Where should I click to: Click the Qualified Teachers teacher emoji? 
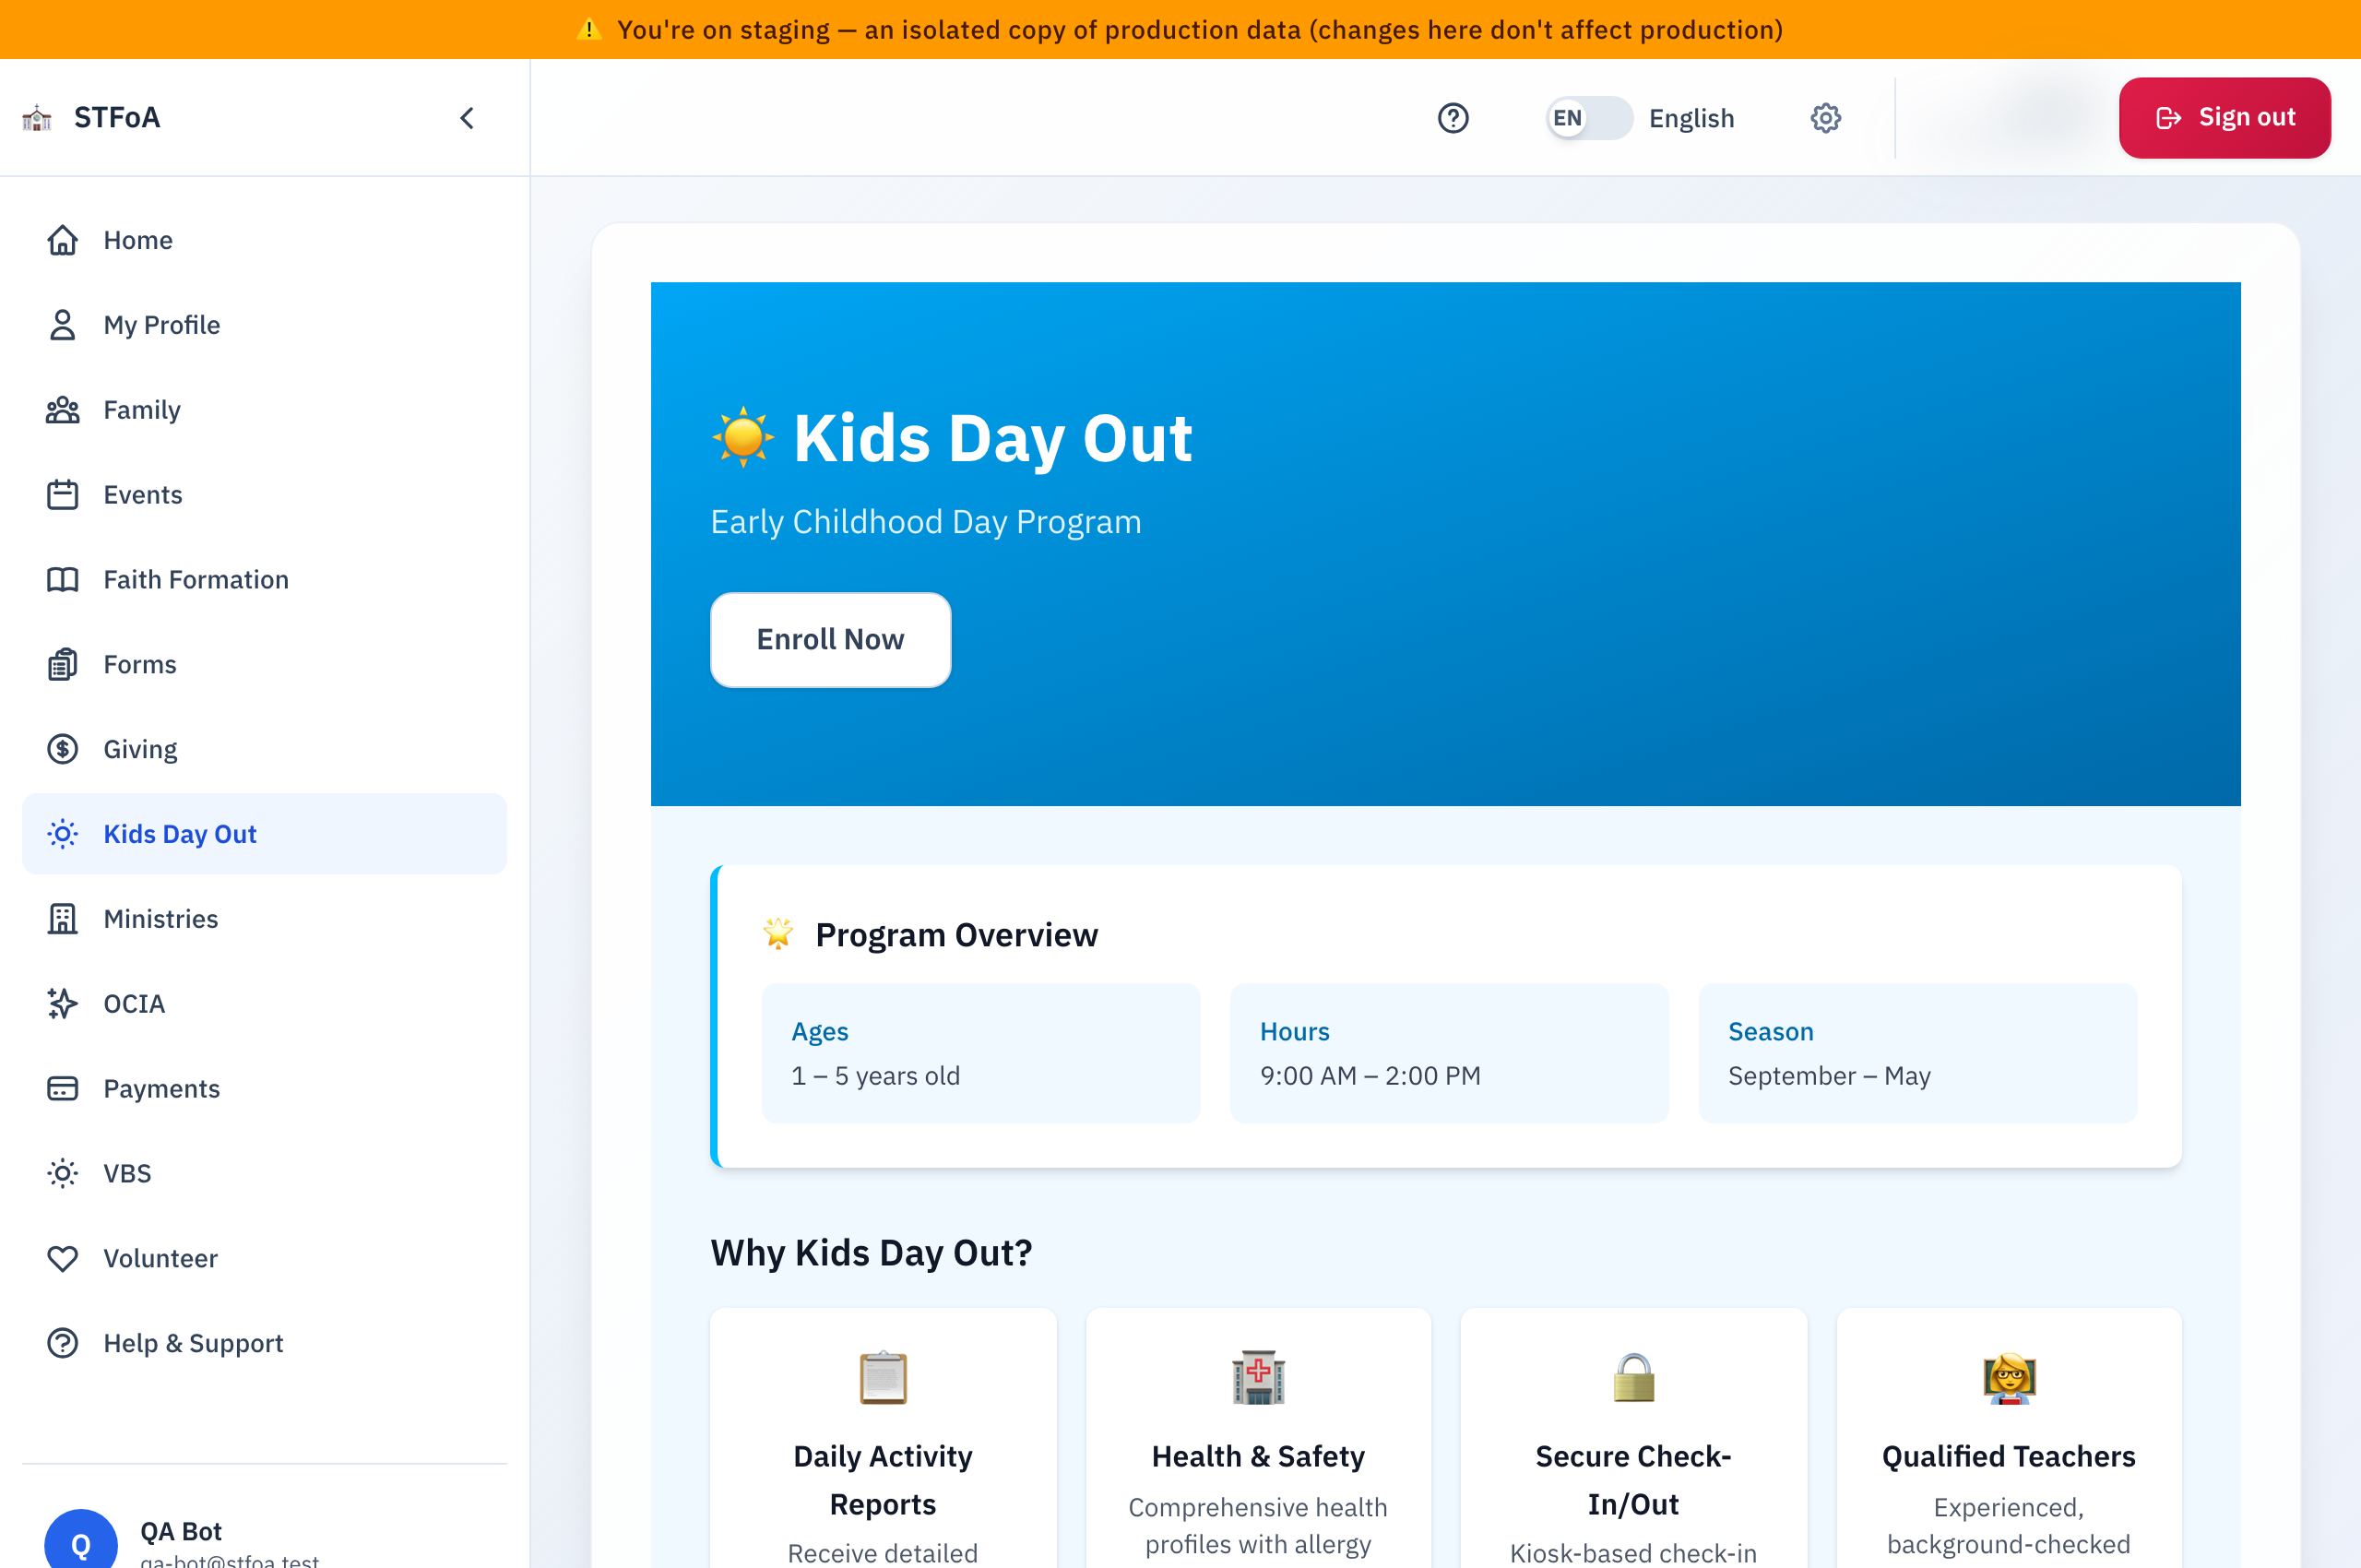(x=2009, y=1378)
